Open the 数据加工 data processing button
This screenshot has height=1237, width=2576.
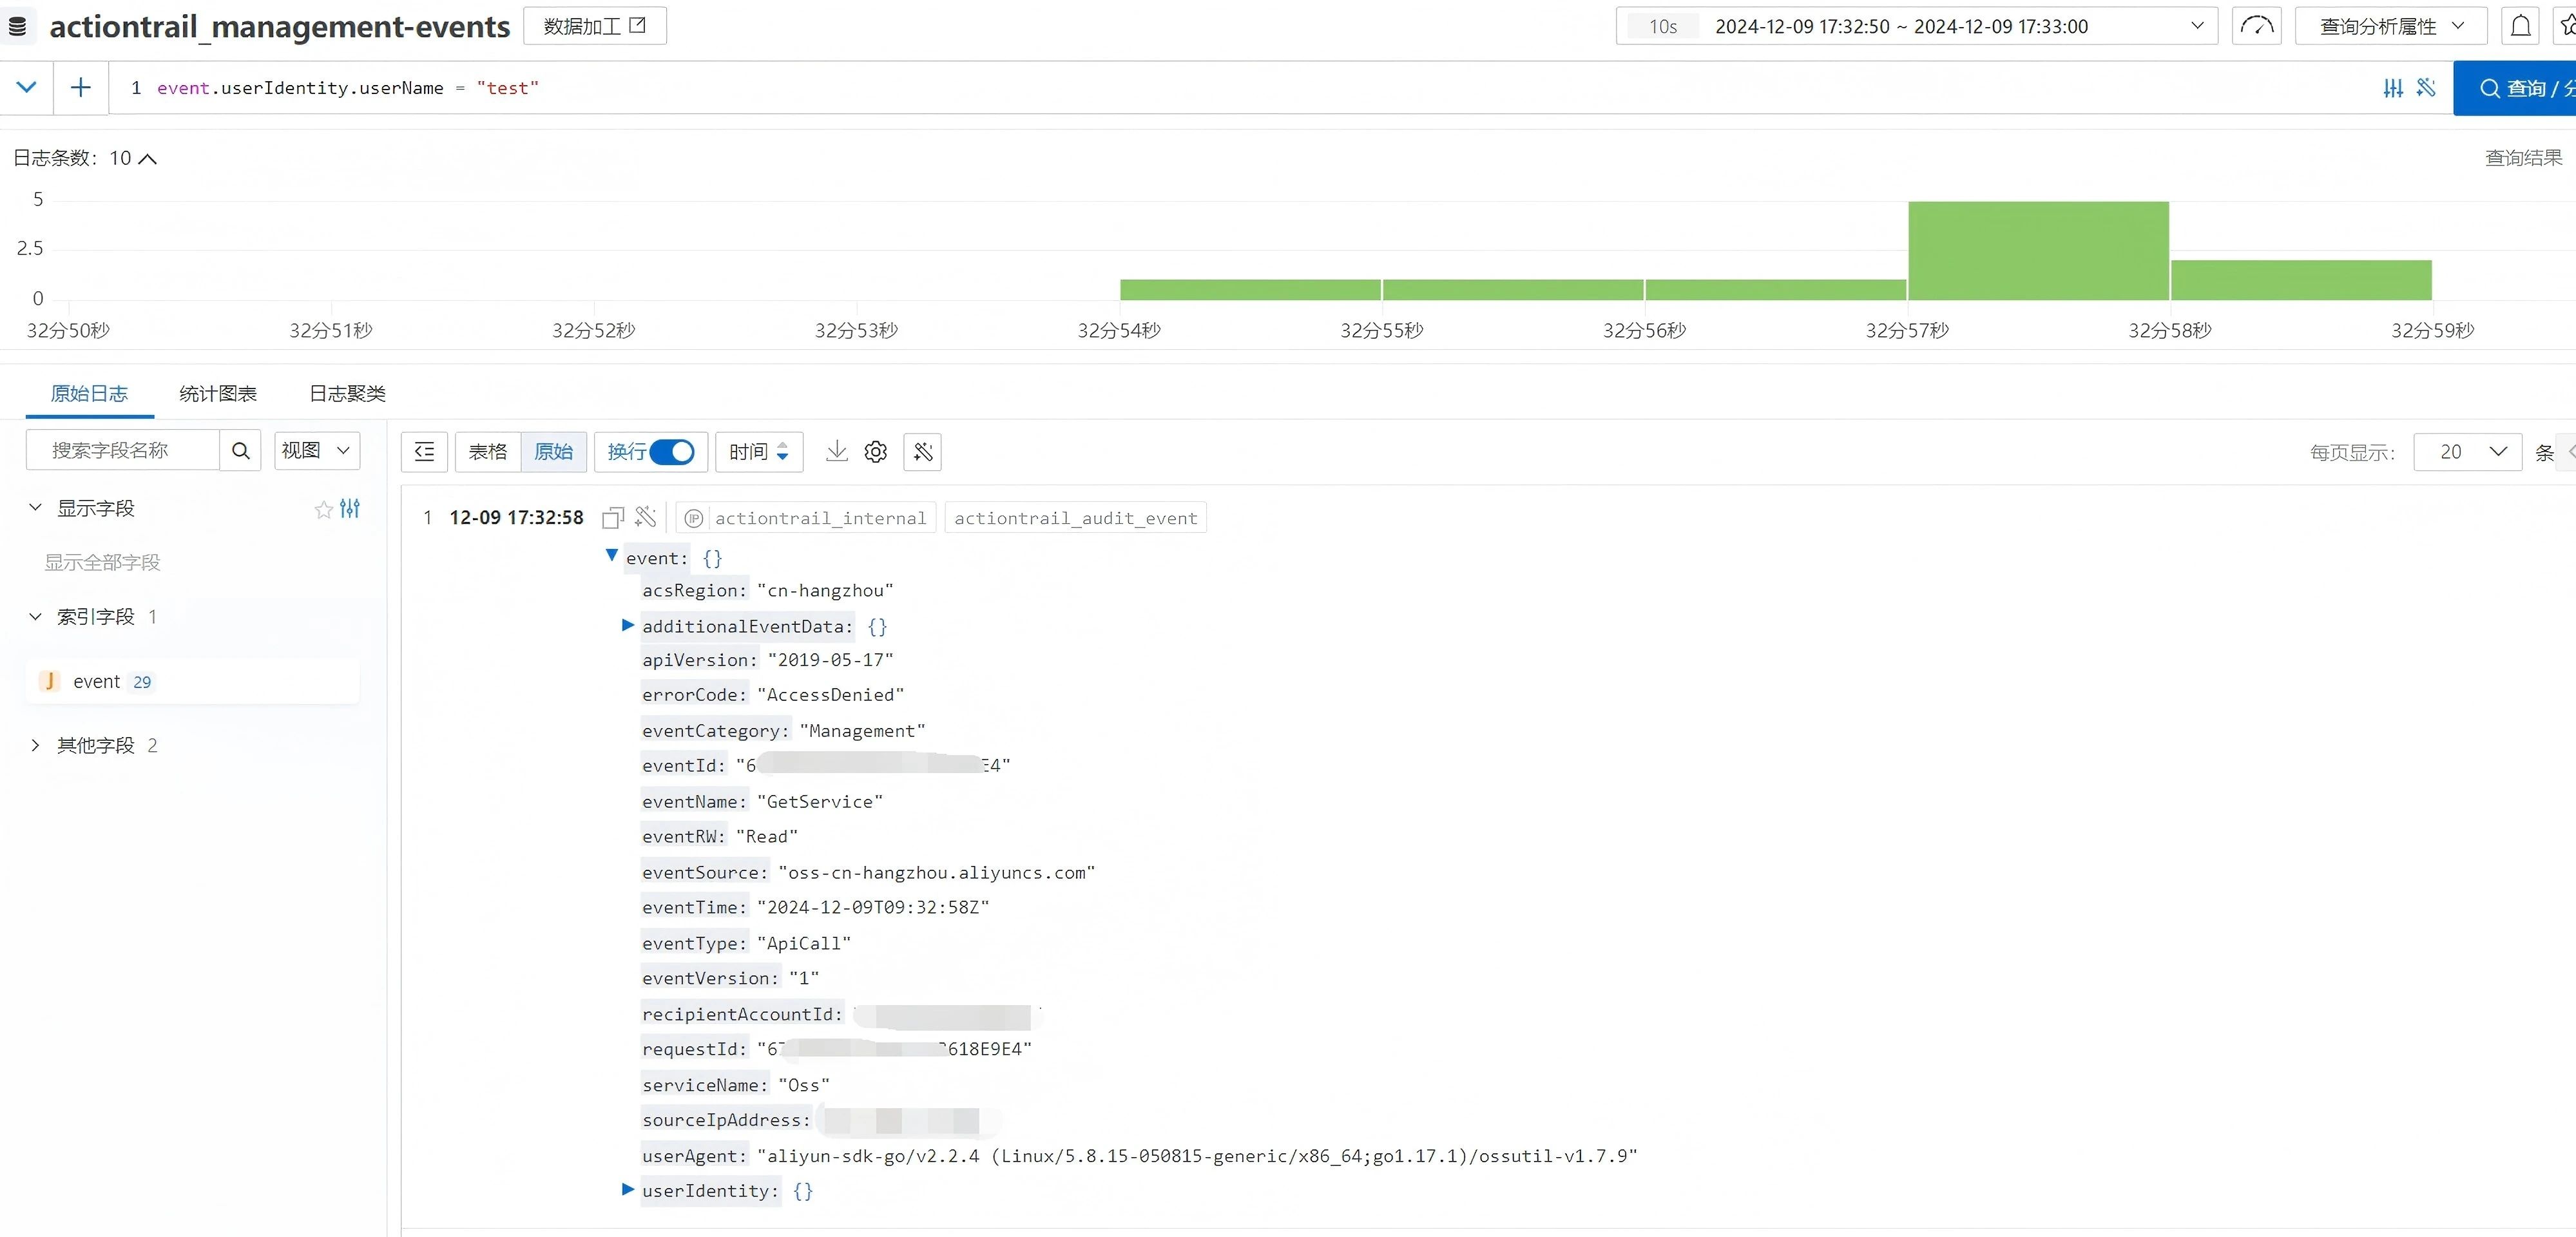595,26
